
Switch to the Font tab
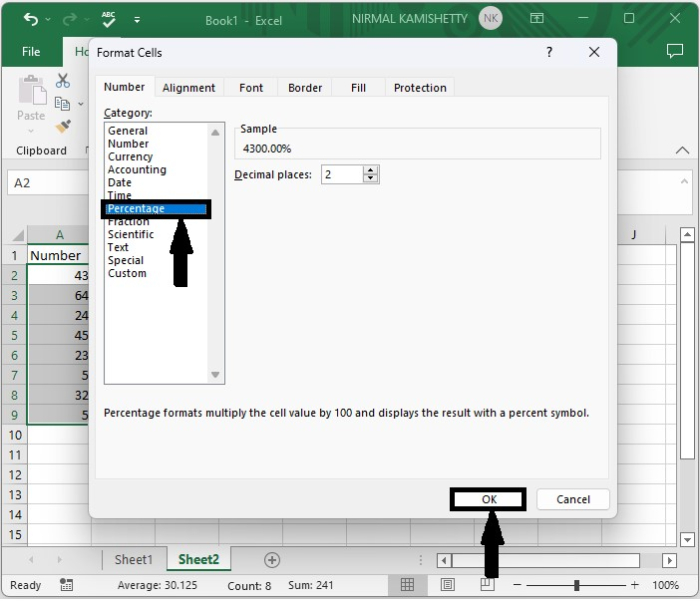click(x=251, y=88)
